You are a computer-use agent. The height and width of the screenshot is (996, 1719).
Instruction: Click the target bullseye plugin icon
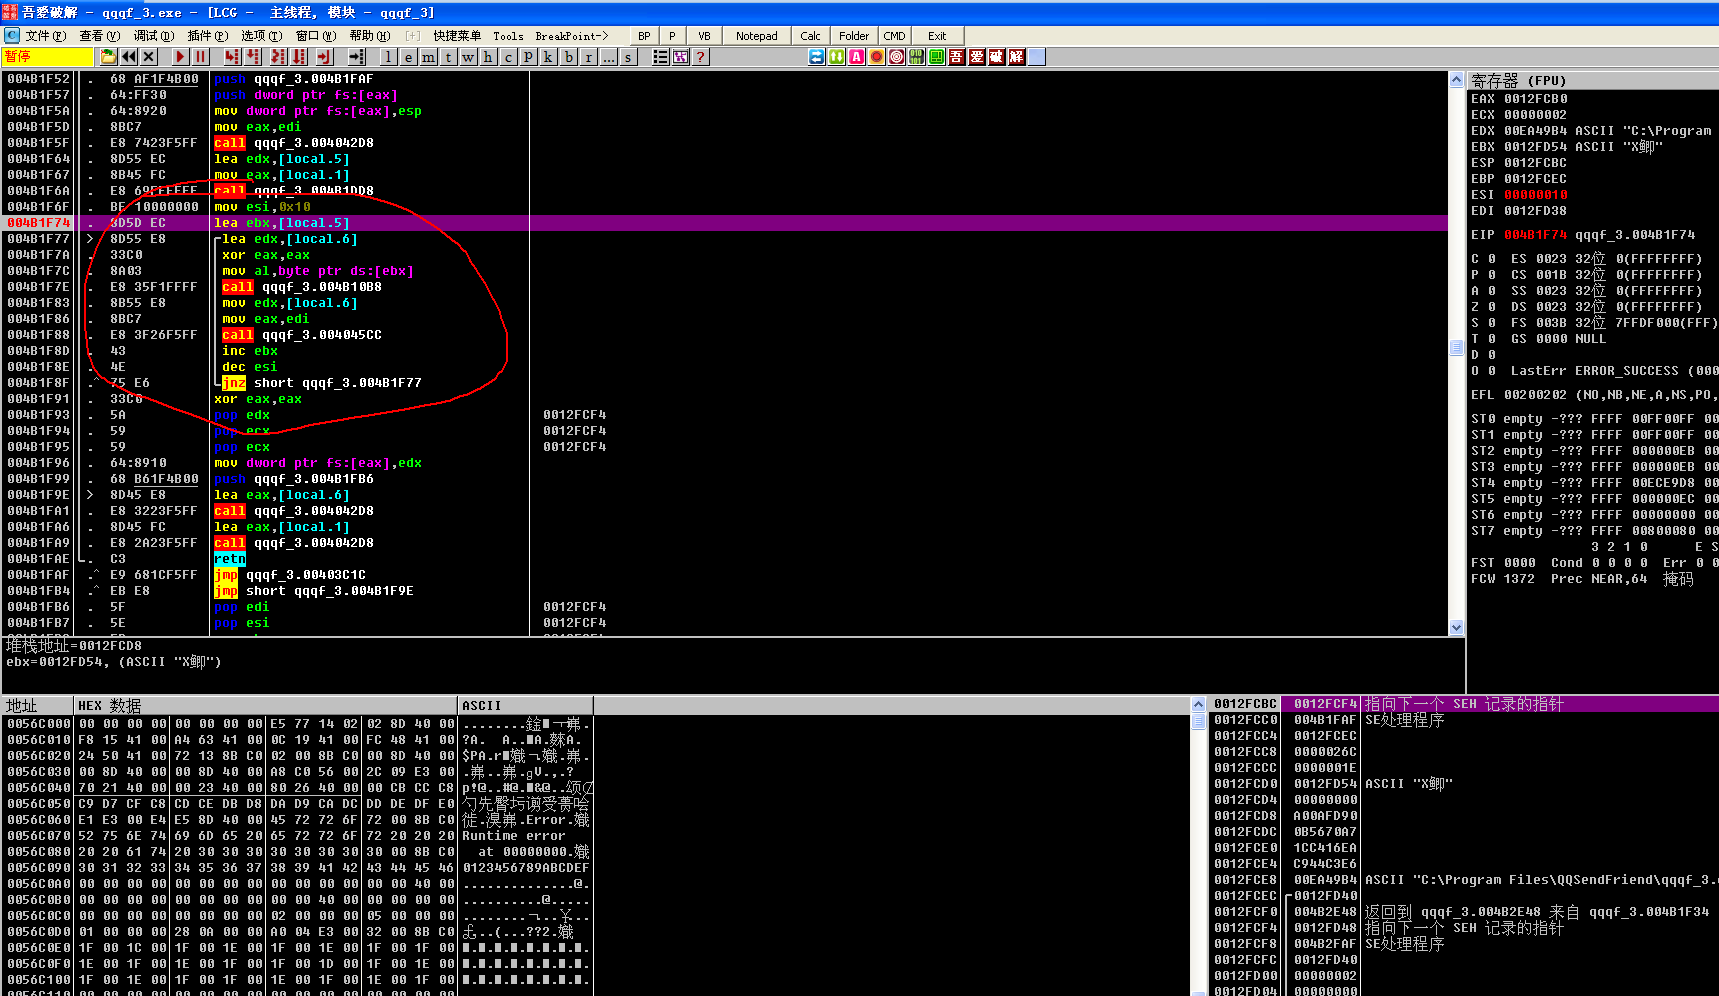click(x=896, y=57)
